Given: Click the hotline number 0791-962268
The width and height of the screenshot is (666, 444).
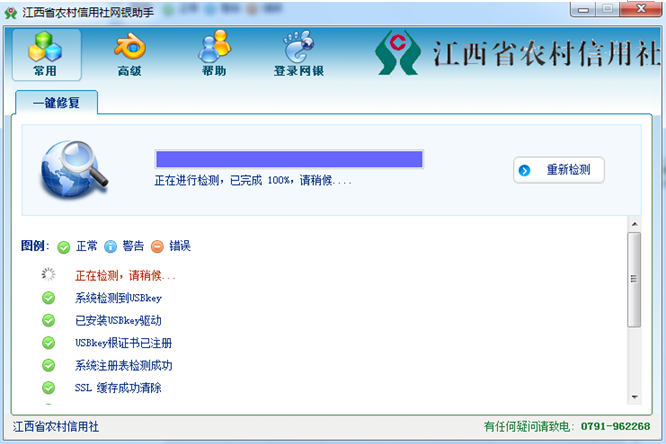Looking at the screenshot, I should [x=615, y=426].
